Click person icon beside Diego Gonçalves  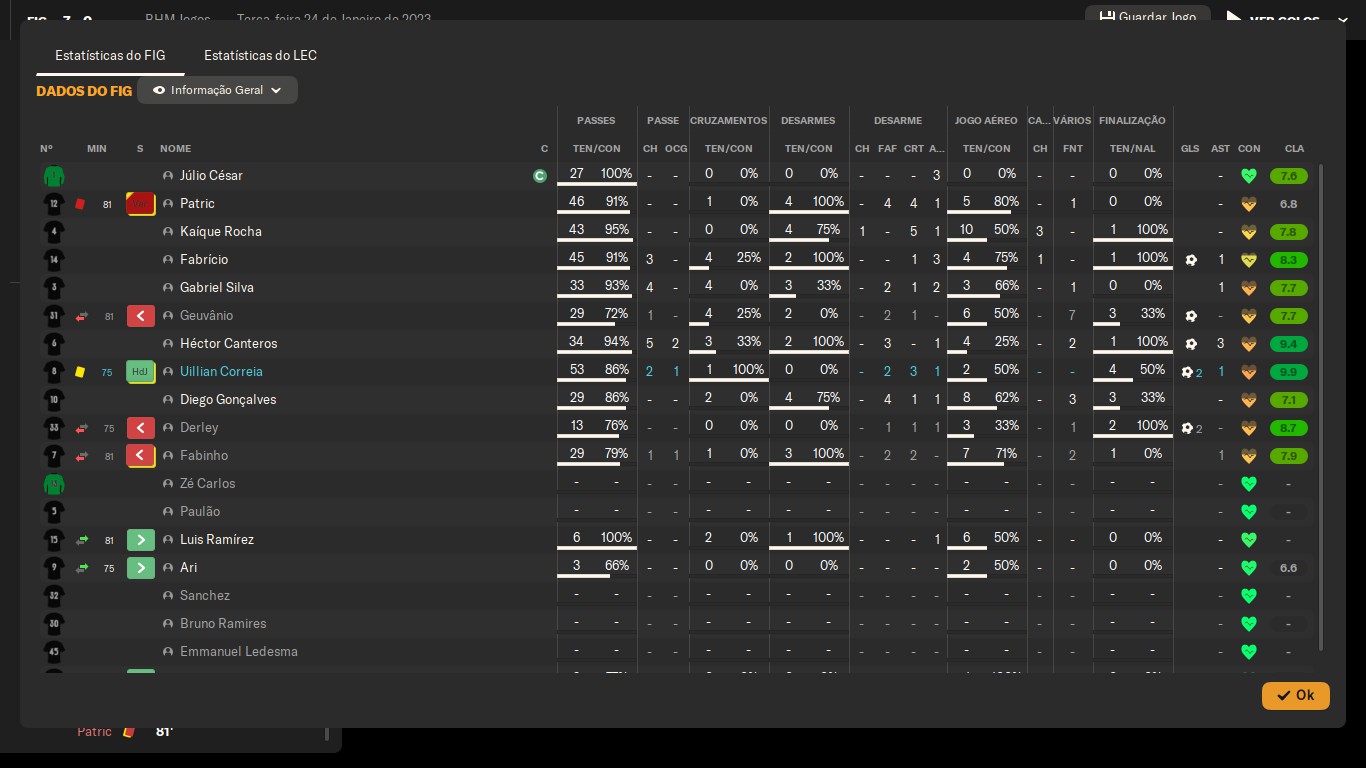(168, 400)
